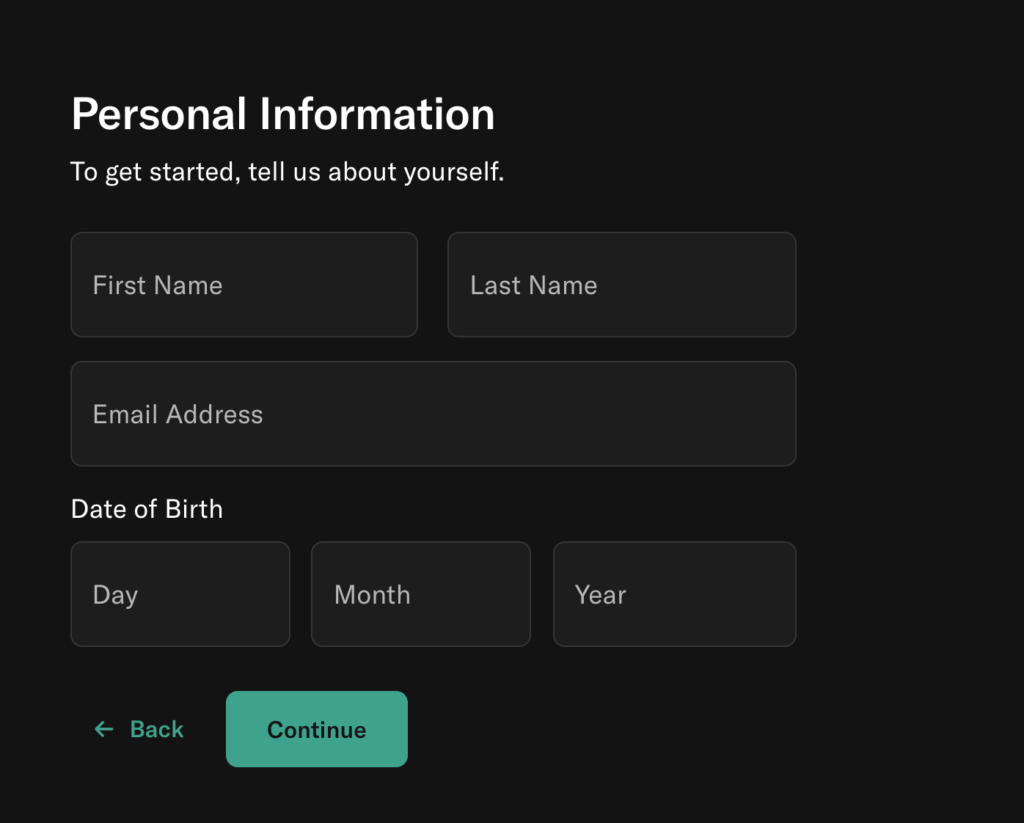Click the Day field under Date of Birth
The height and width of the screenshot is (823, 1024).
[180, 594]
